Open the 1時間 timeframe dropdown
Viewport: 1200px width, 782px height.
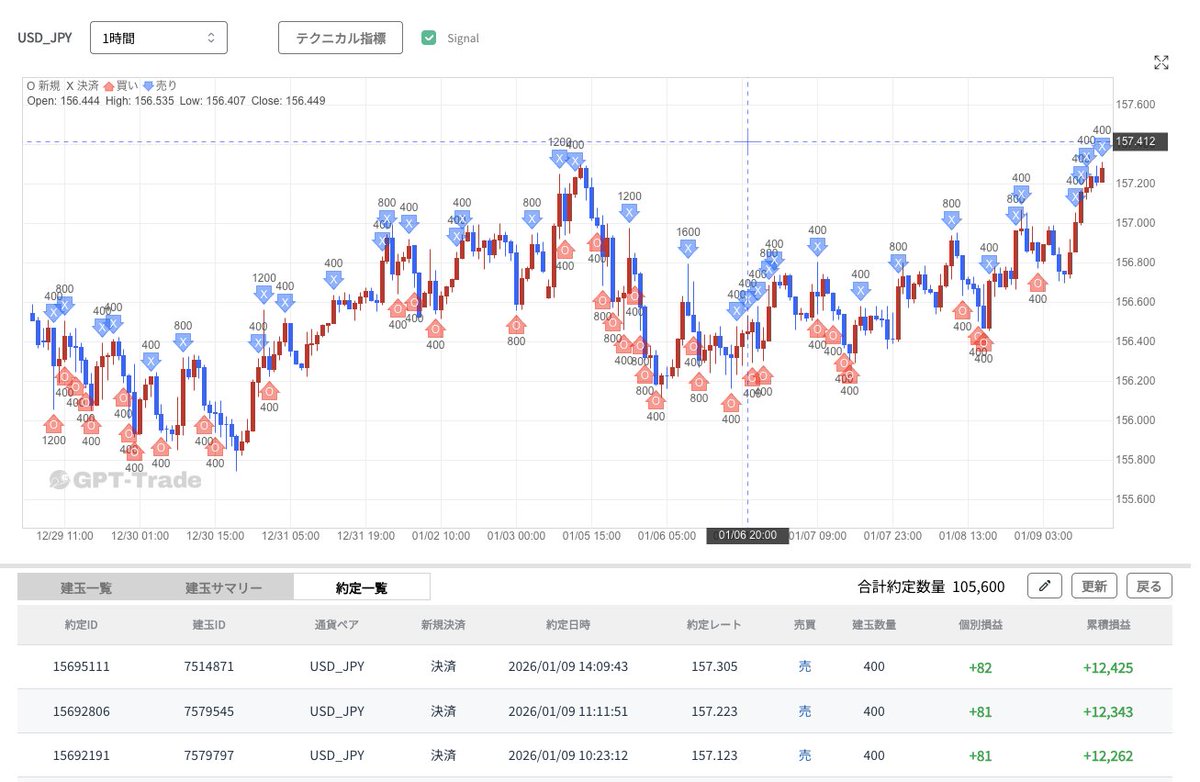click(x=158, y=37)
